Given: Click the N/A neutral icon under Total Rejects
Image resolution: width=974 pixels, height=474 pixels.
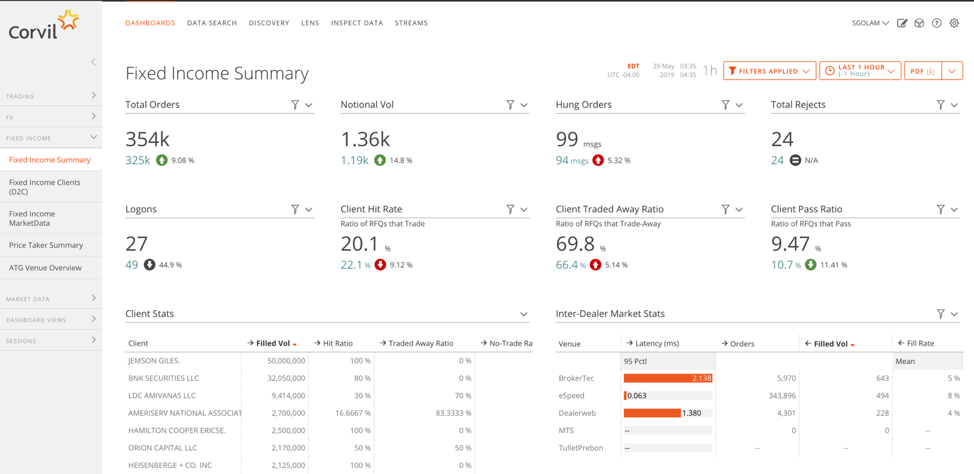Looking at the screenshot, I should [795, 160].
